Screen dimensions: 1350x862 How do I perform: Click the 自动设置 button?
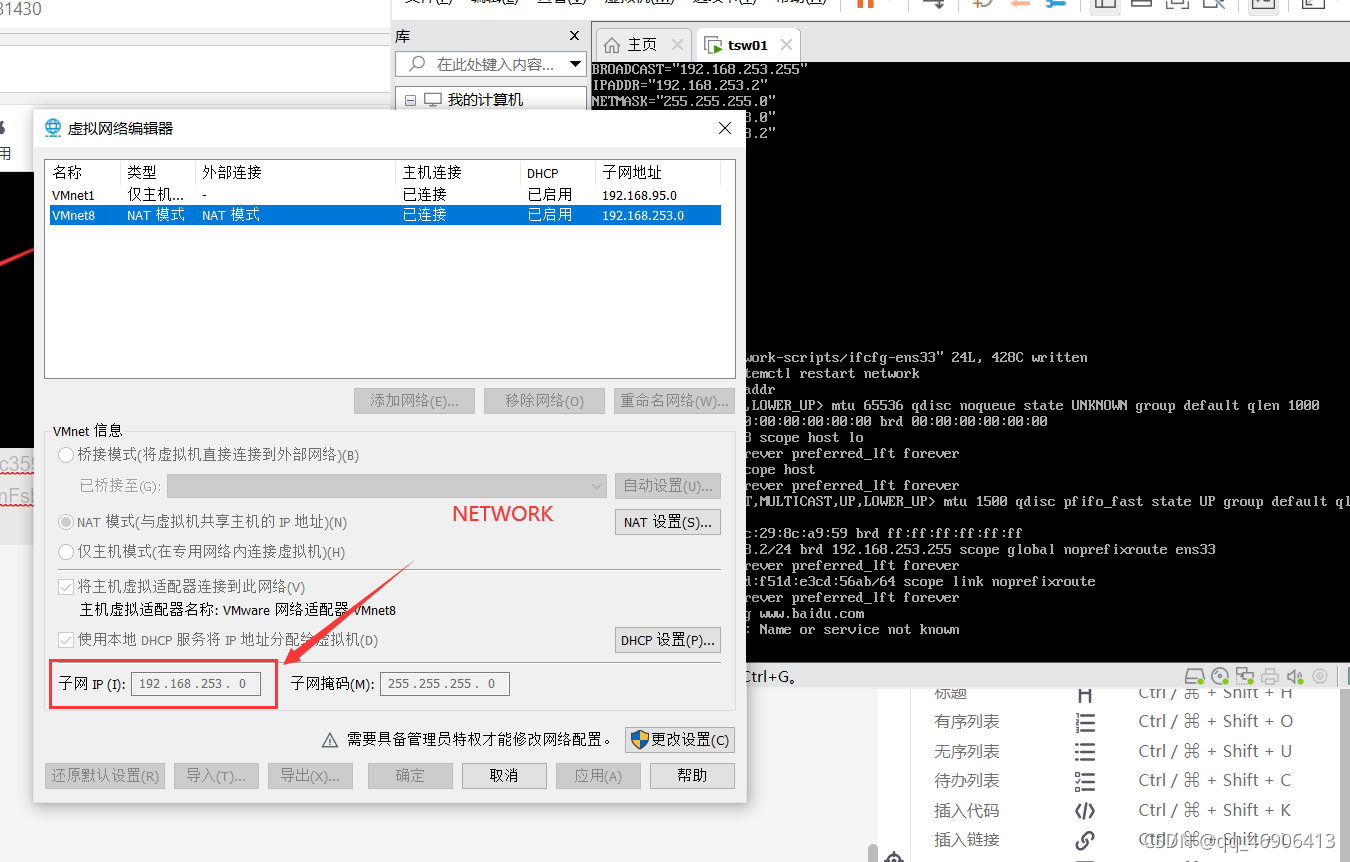click(668, 486)
